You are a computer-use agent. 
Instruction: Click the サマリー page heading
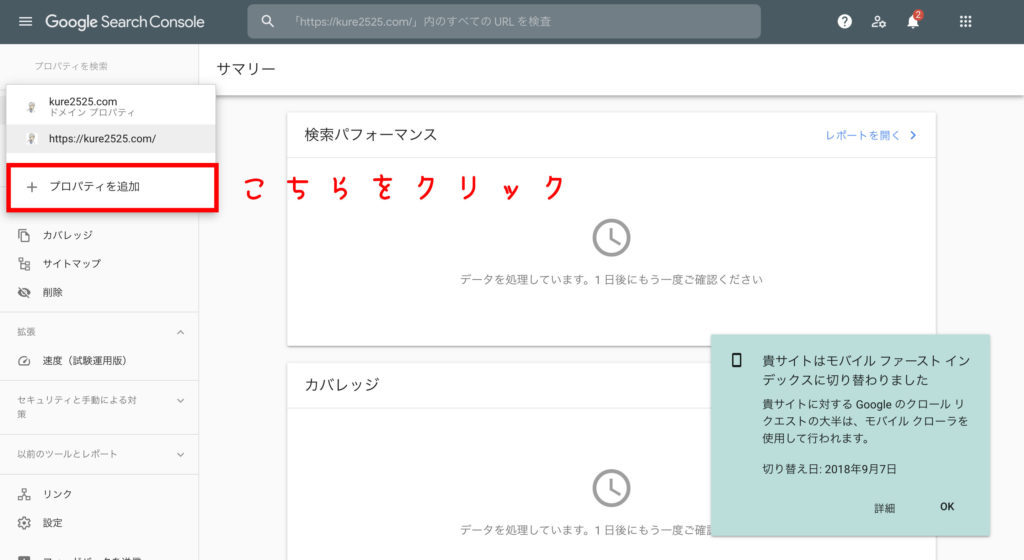[246, 69]
